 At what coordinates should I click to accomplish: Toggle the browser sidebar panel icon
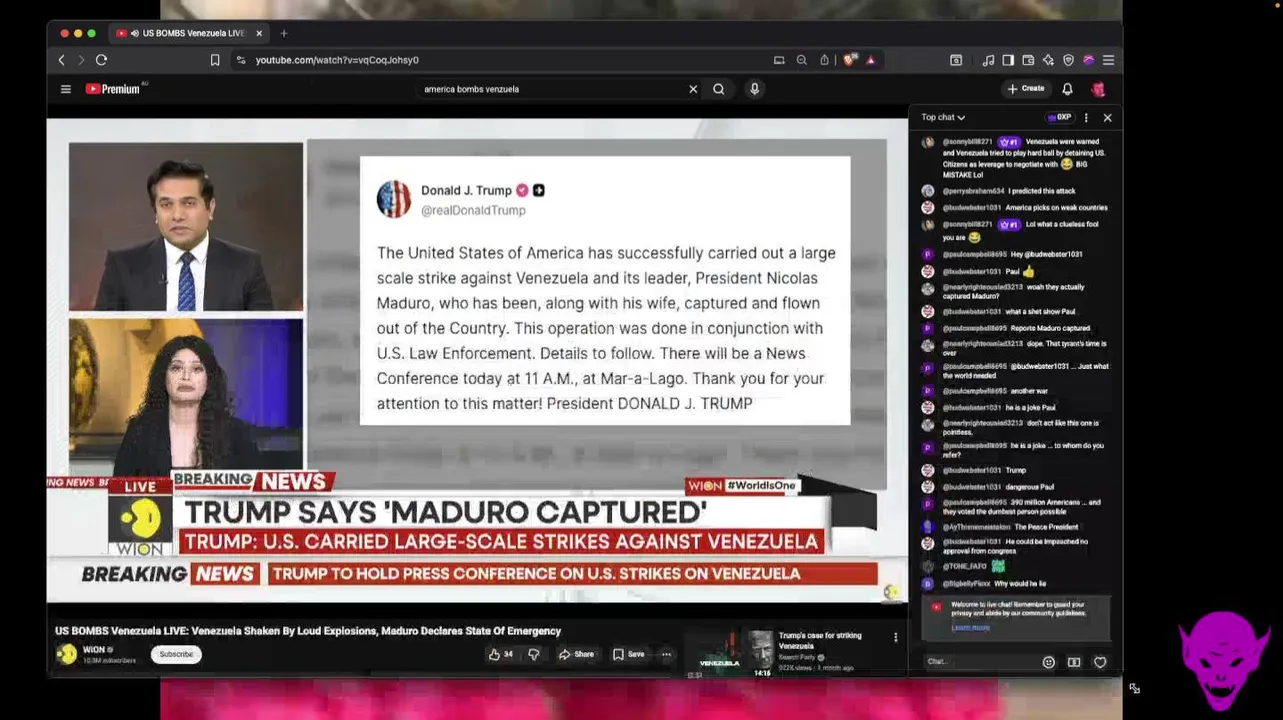point(1008,60)
